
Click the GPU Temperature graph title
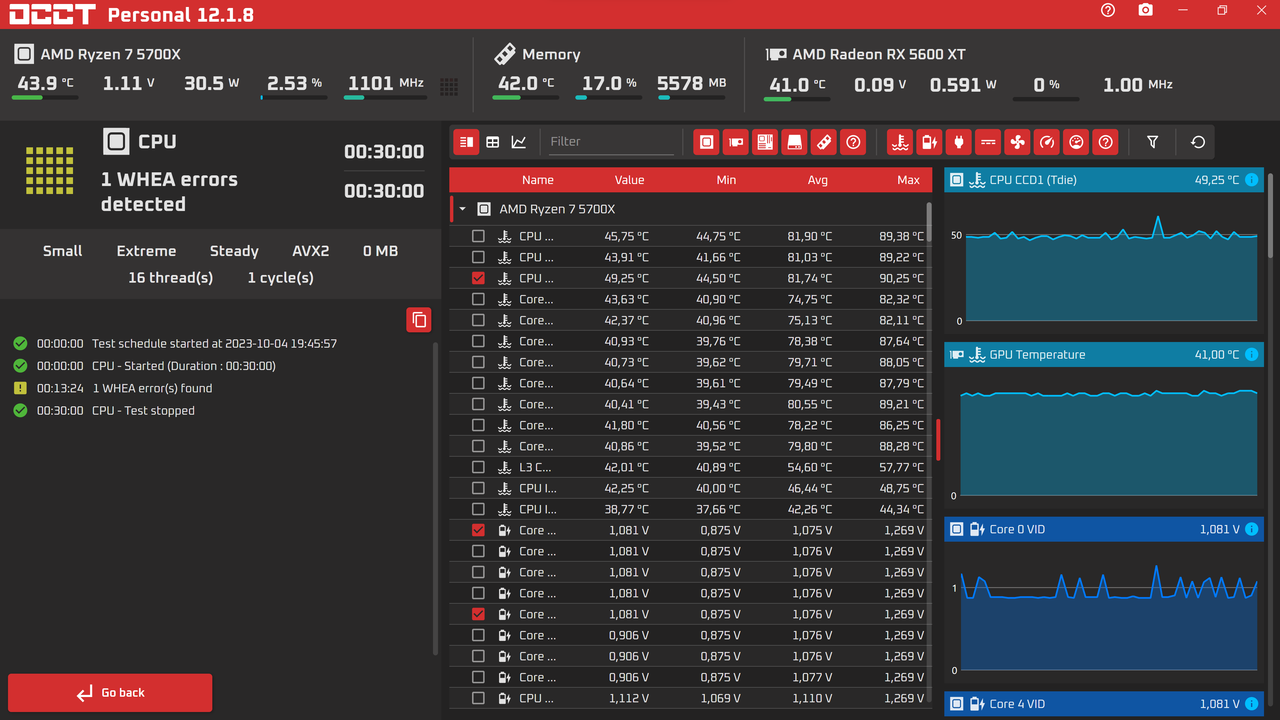tap(1037, 355)
